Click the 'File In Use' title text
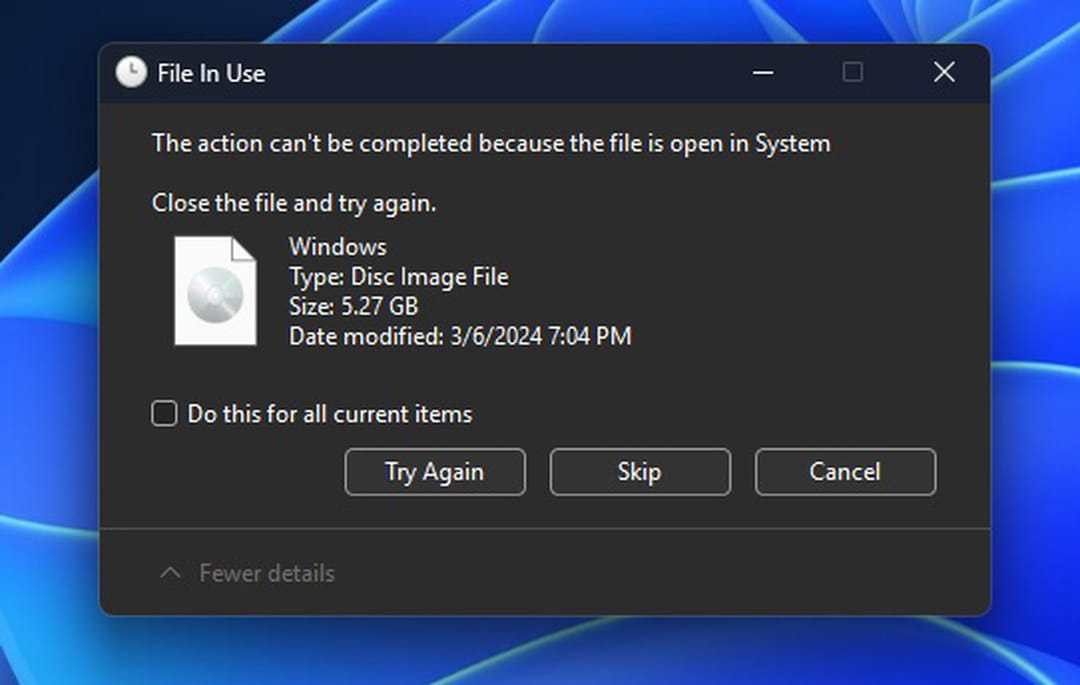 (x=211, y=73)
